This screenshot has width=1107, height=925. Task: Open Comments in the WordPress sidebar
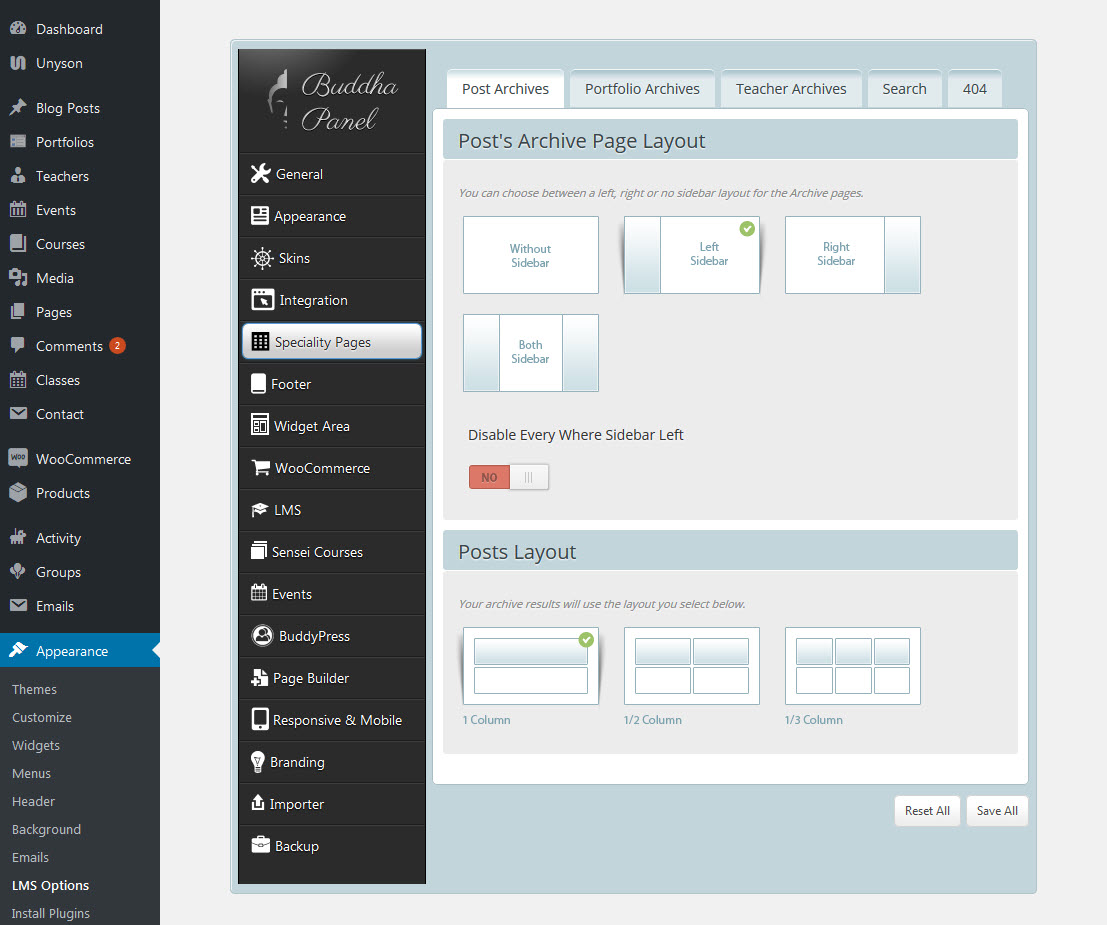click(69, 346)
